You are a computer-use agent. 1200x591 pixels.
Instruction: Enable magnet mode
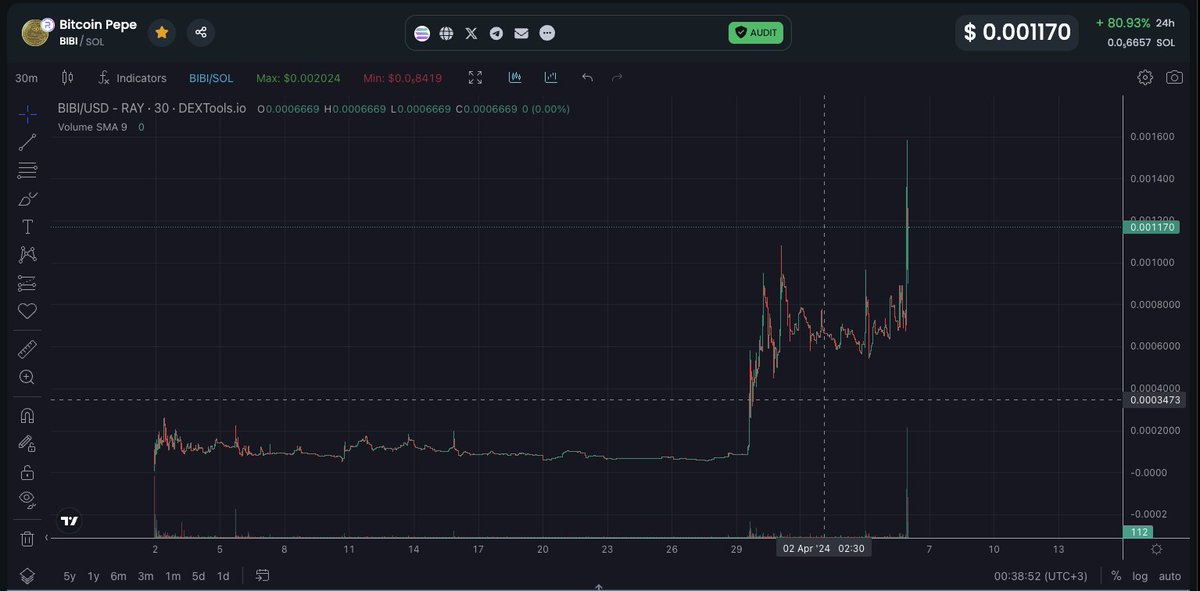pyautogui.click(x=27, y=415)
